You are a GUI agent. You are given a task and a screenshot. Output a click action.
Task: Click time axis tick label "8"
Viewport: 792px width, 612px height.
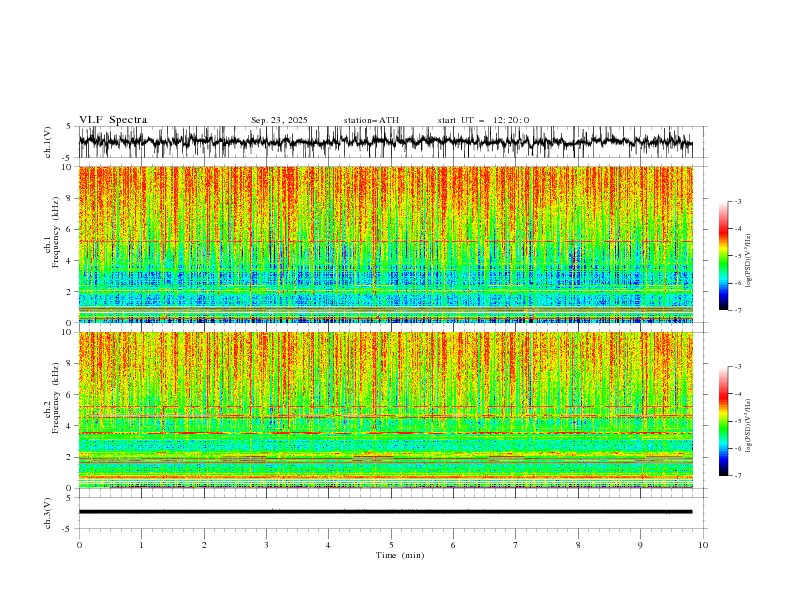click(578, 545)
